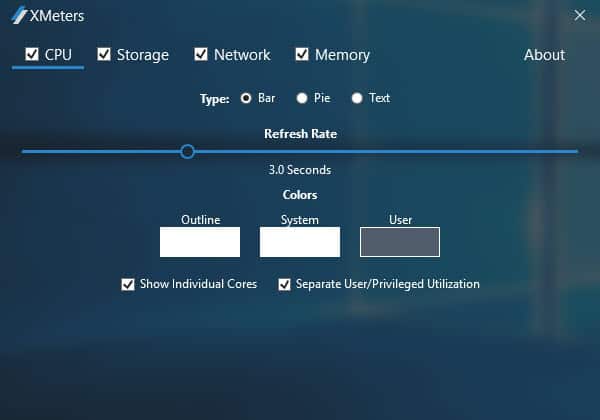Viewport: 600px width, 420px height.
Task: Click the Refresh Rate slider handle
Action: 187,151
